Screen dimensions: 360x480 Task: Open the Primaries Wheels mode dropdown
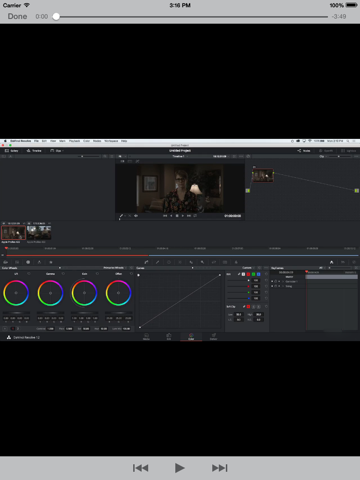115,268
